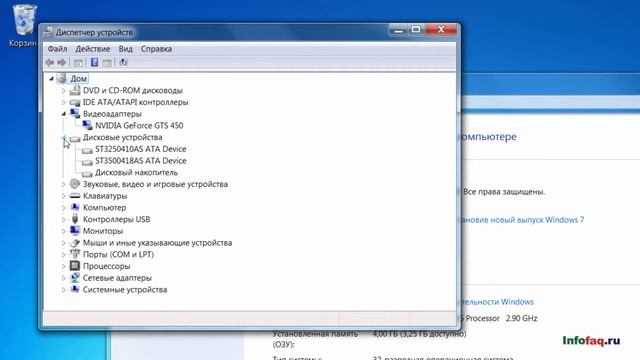
Task: Click the Help toolbar icon with question mark
Action: point(94,62)
